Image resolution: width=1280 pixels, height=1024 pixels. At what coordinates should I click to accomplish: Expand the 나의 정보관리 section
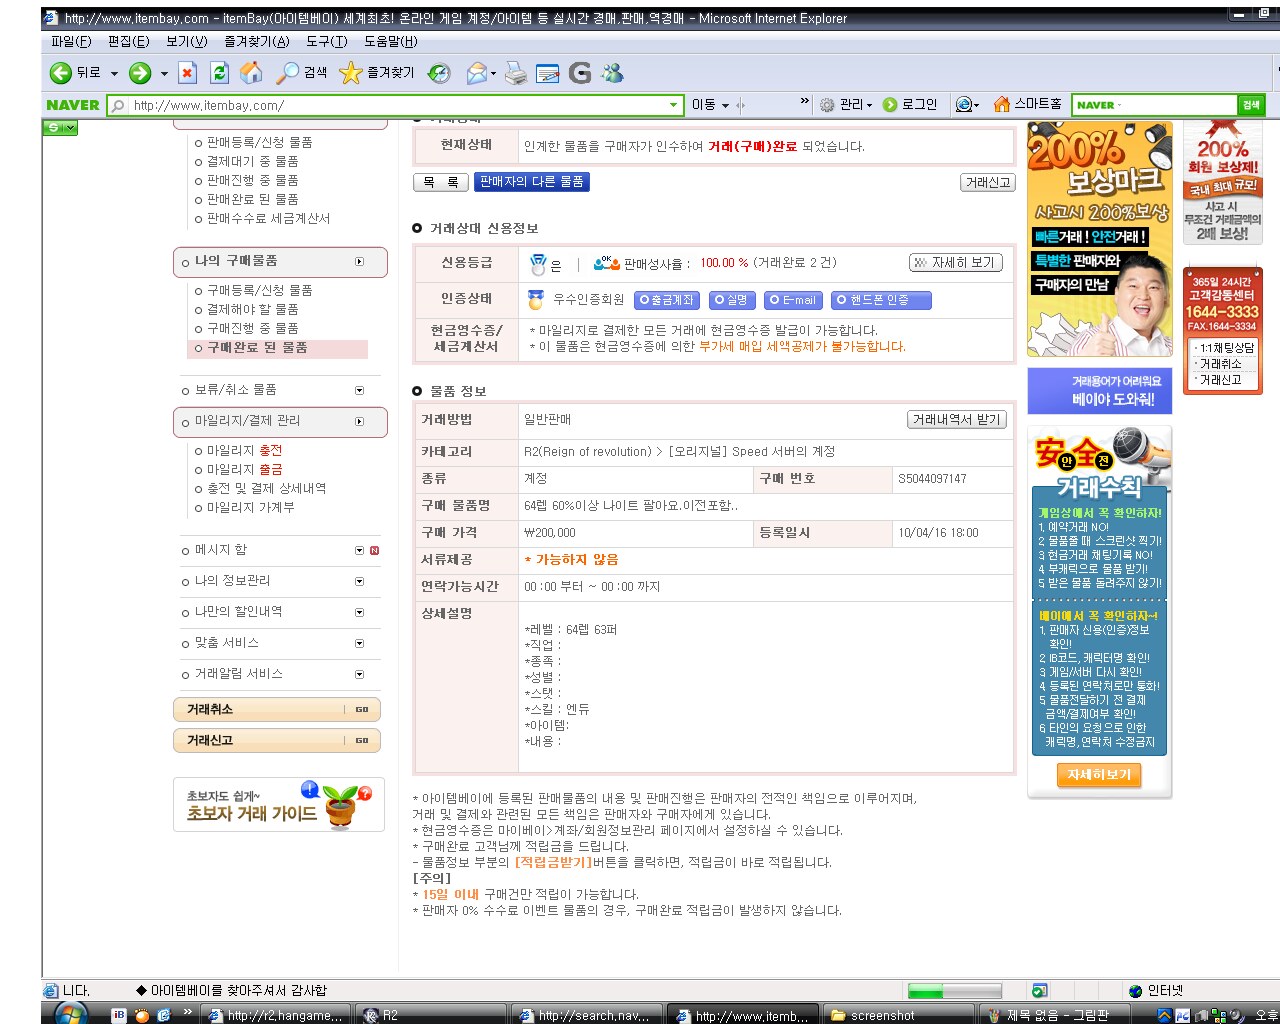coord(359,581)
